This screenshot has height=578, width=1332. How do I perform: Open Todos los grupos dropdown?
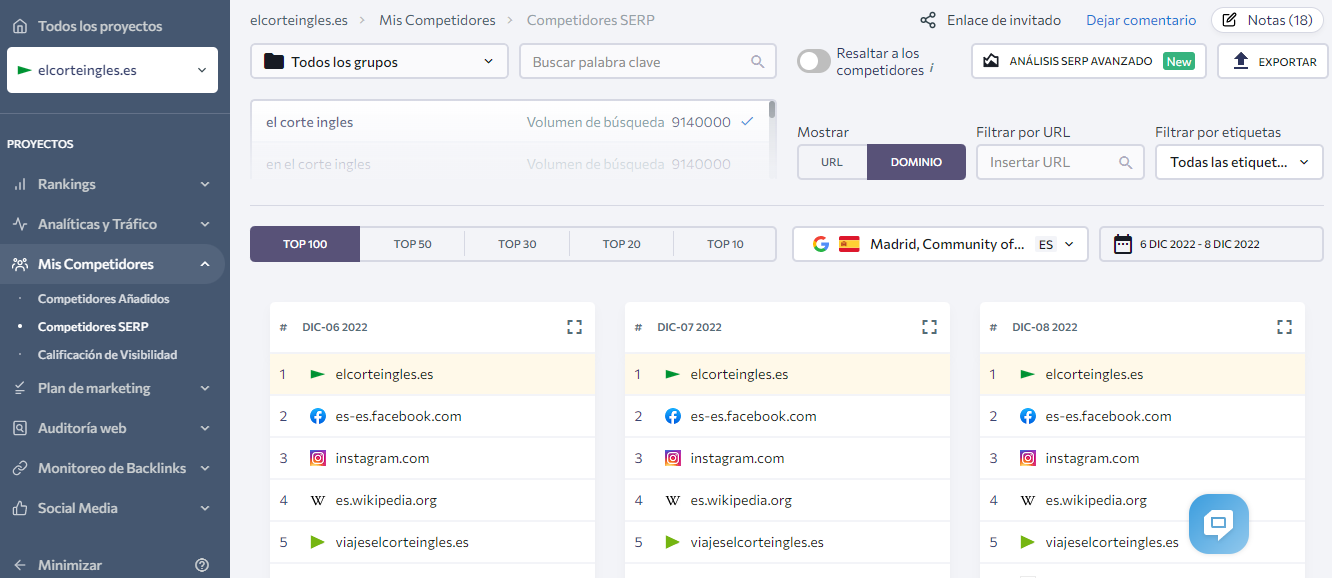tap(379, 61)
